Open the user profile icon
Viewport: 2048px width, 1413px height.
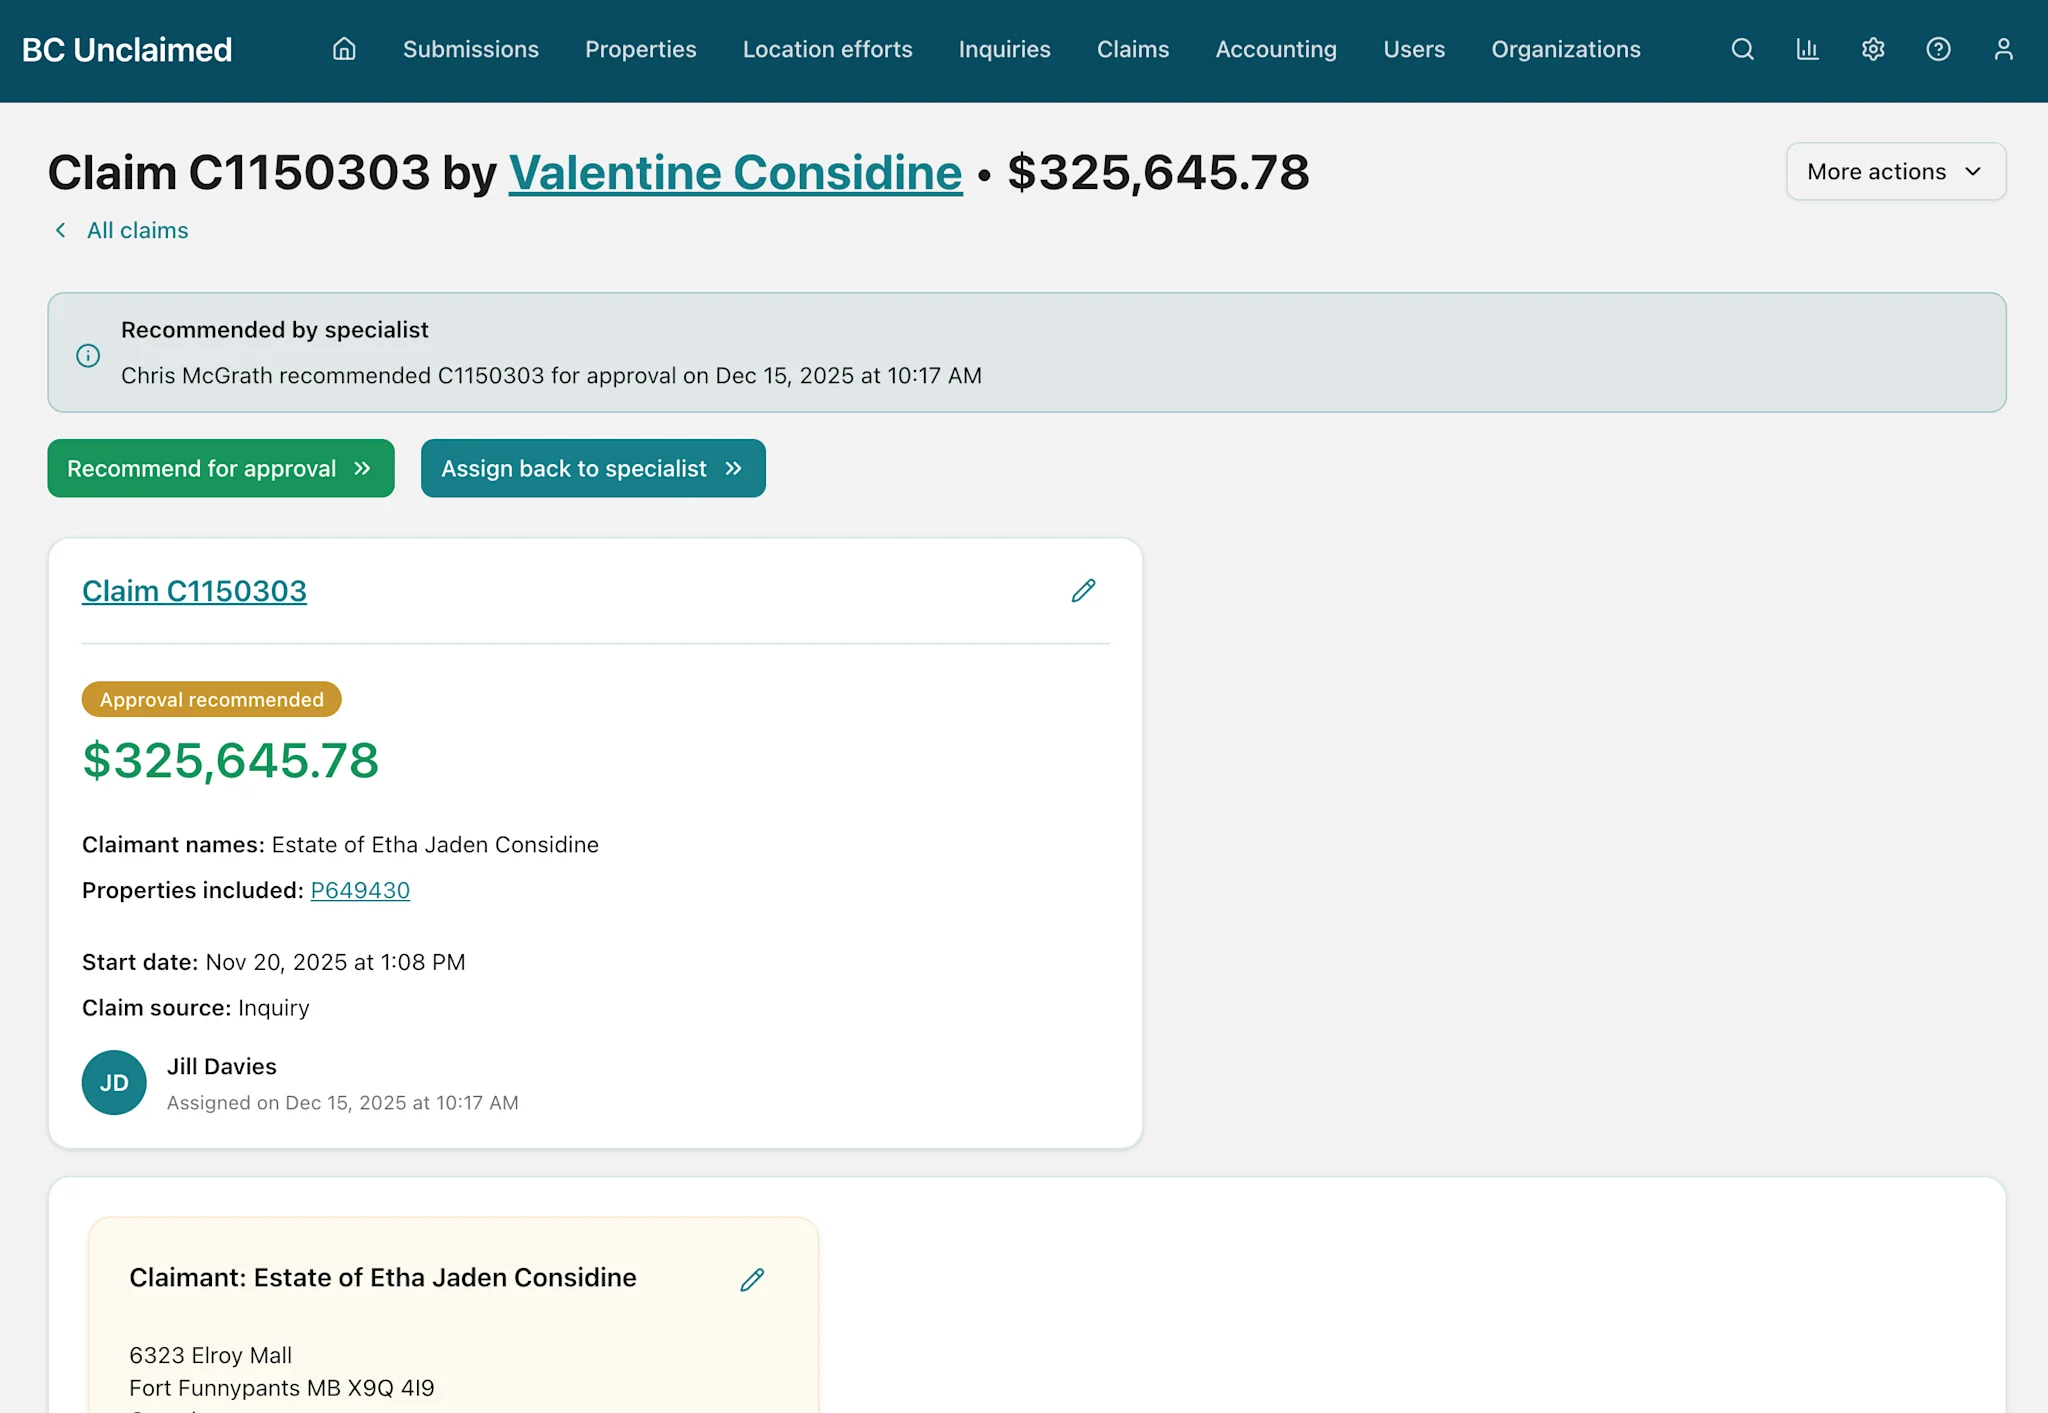click(x=2003, y=49)
